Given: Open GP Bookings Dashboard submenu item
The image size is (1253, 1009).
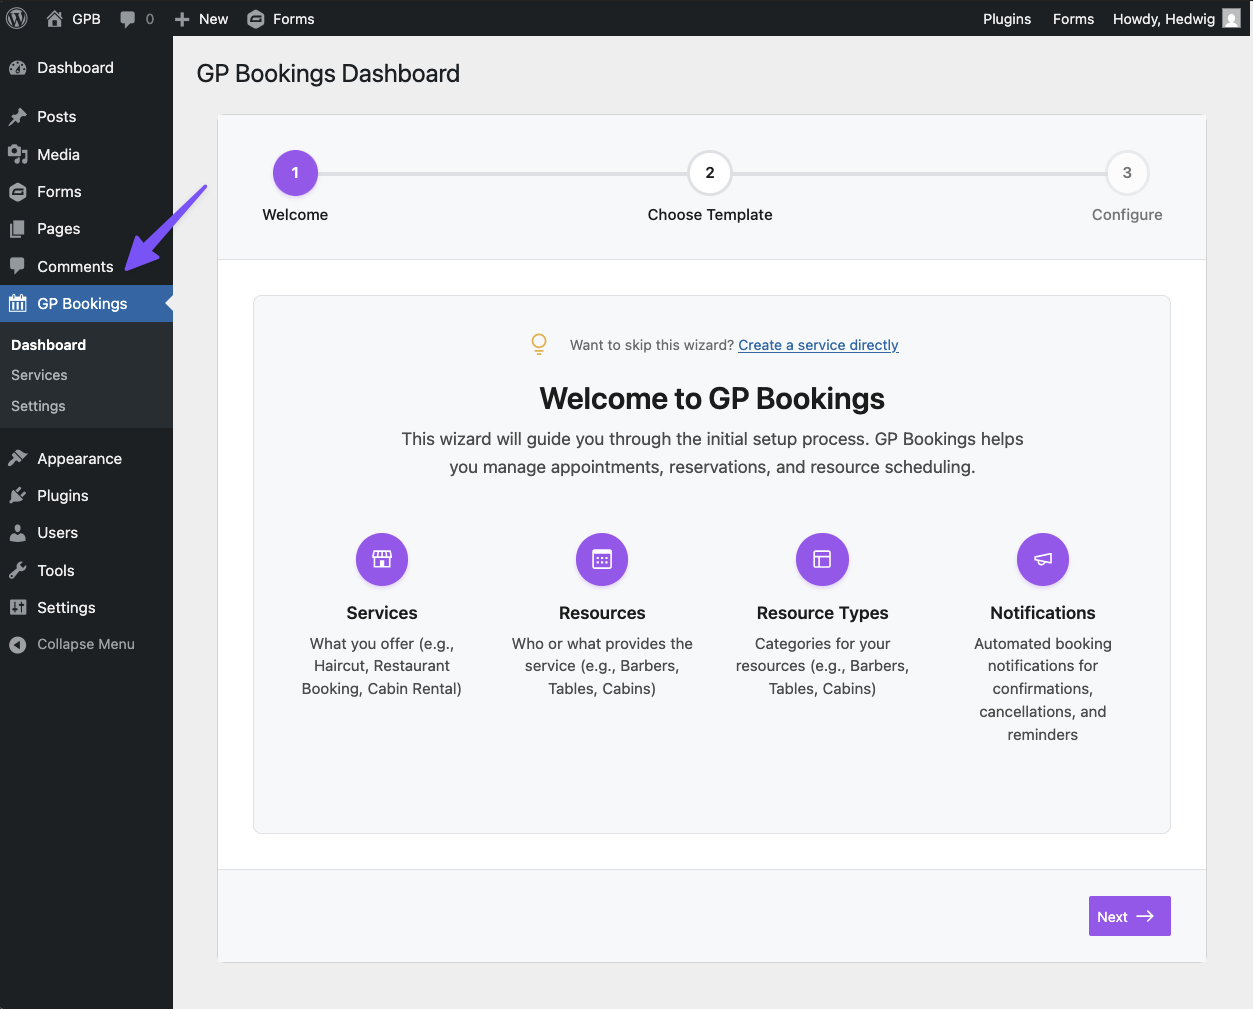Looking at the screenshot, I should coord(49,345).
